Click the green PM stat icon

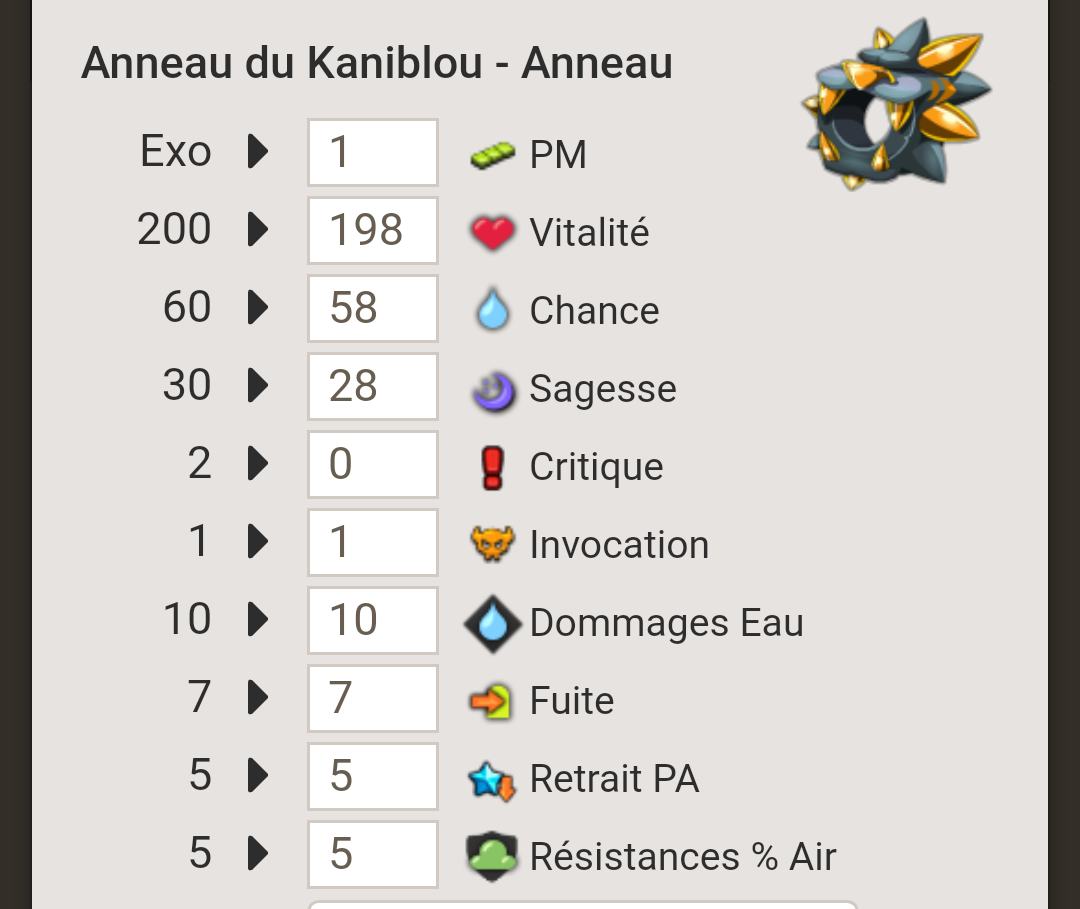492,154
